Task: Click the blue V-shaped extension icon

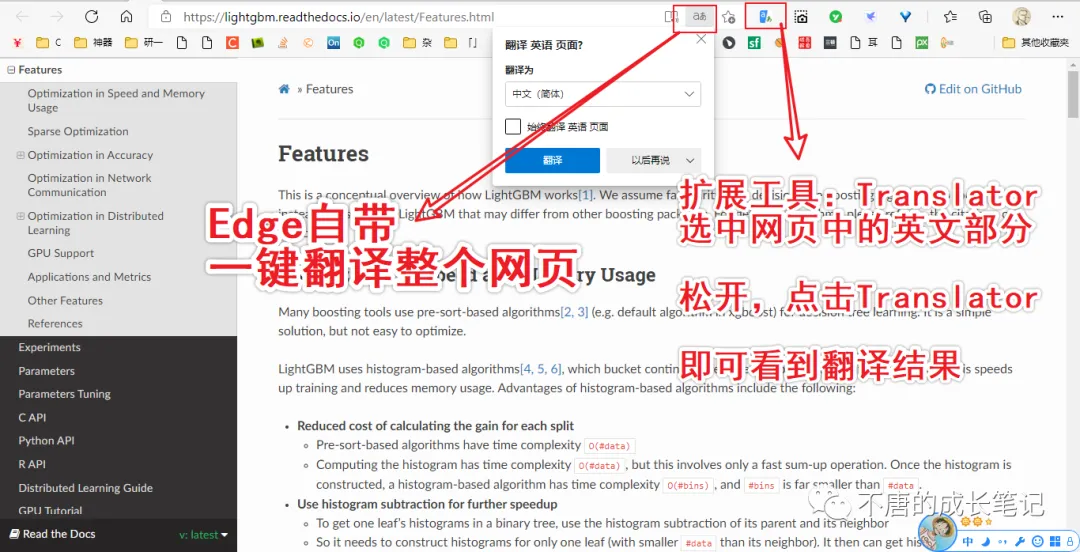Action: (906, 17)
